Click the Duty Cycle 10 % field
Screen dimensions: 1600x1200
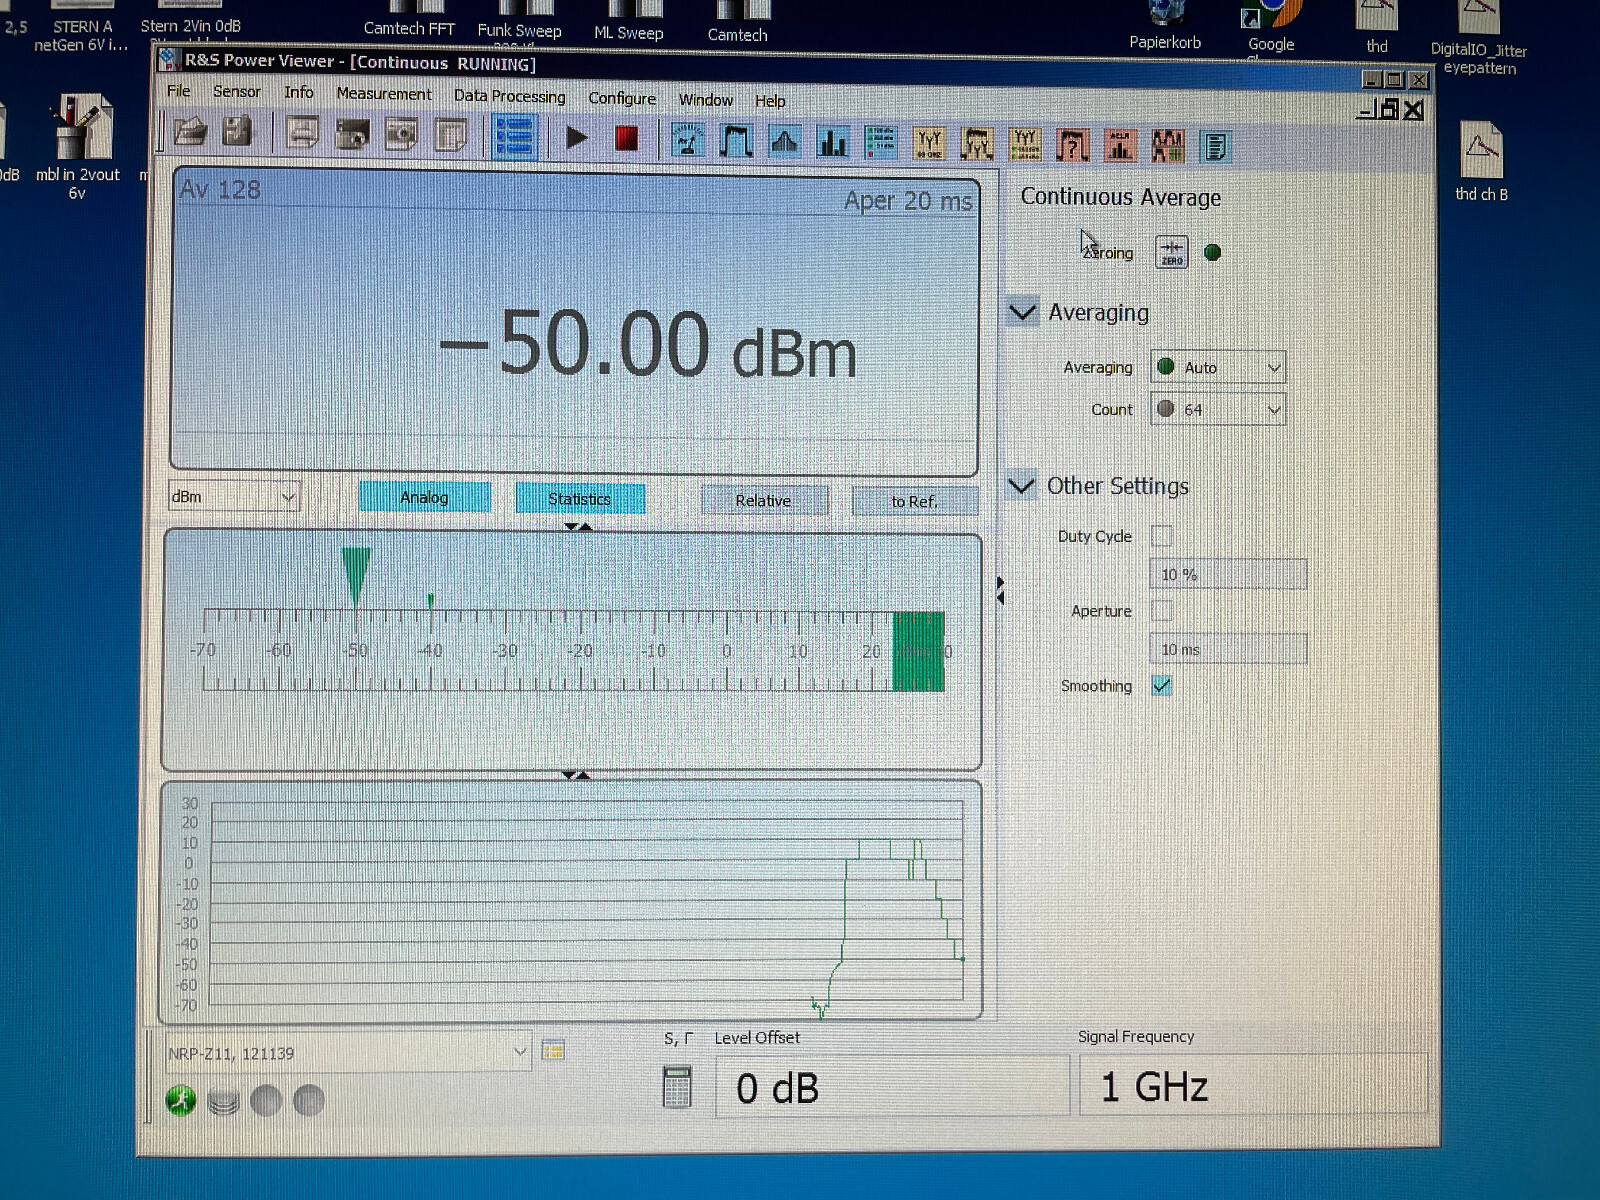(1228, 574)
